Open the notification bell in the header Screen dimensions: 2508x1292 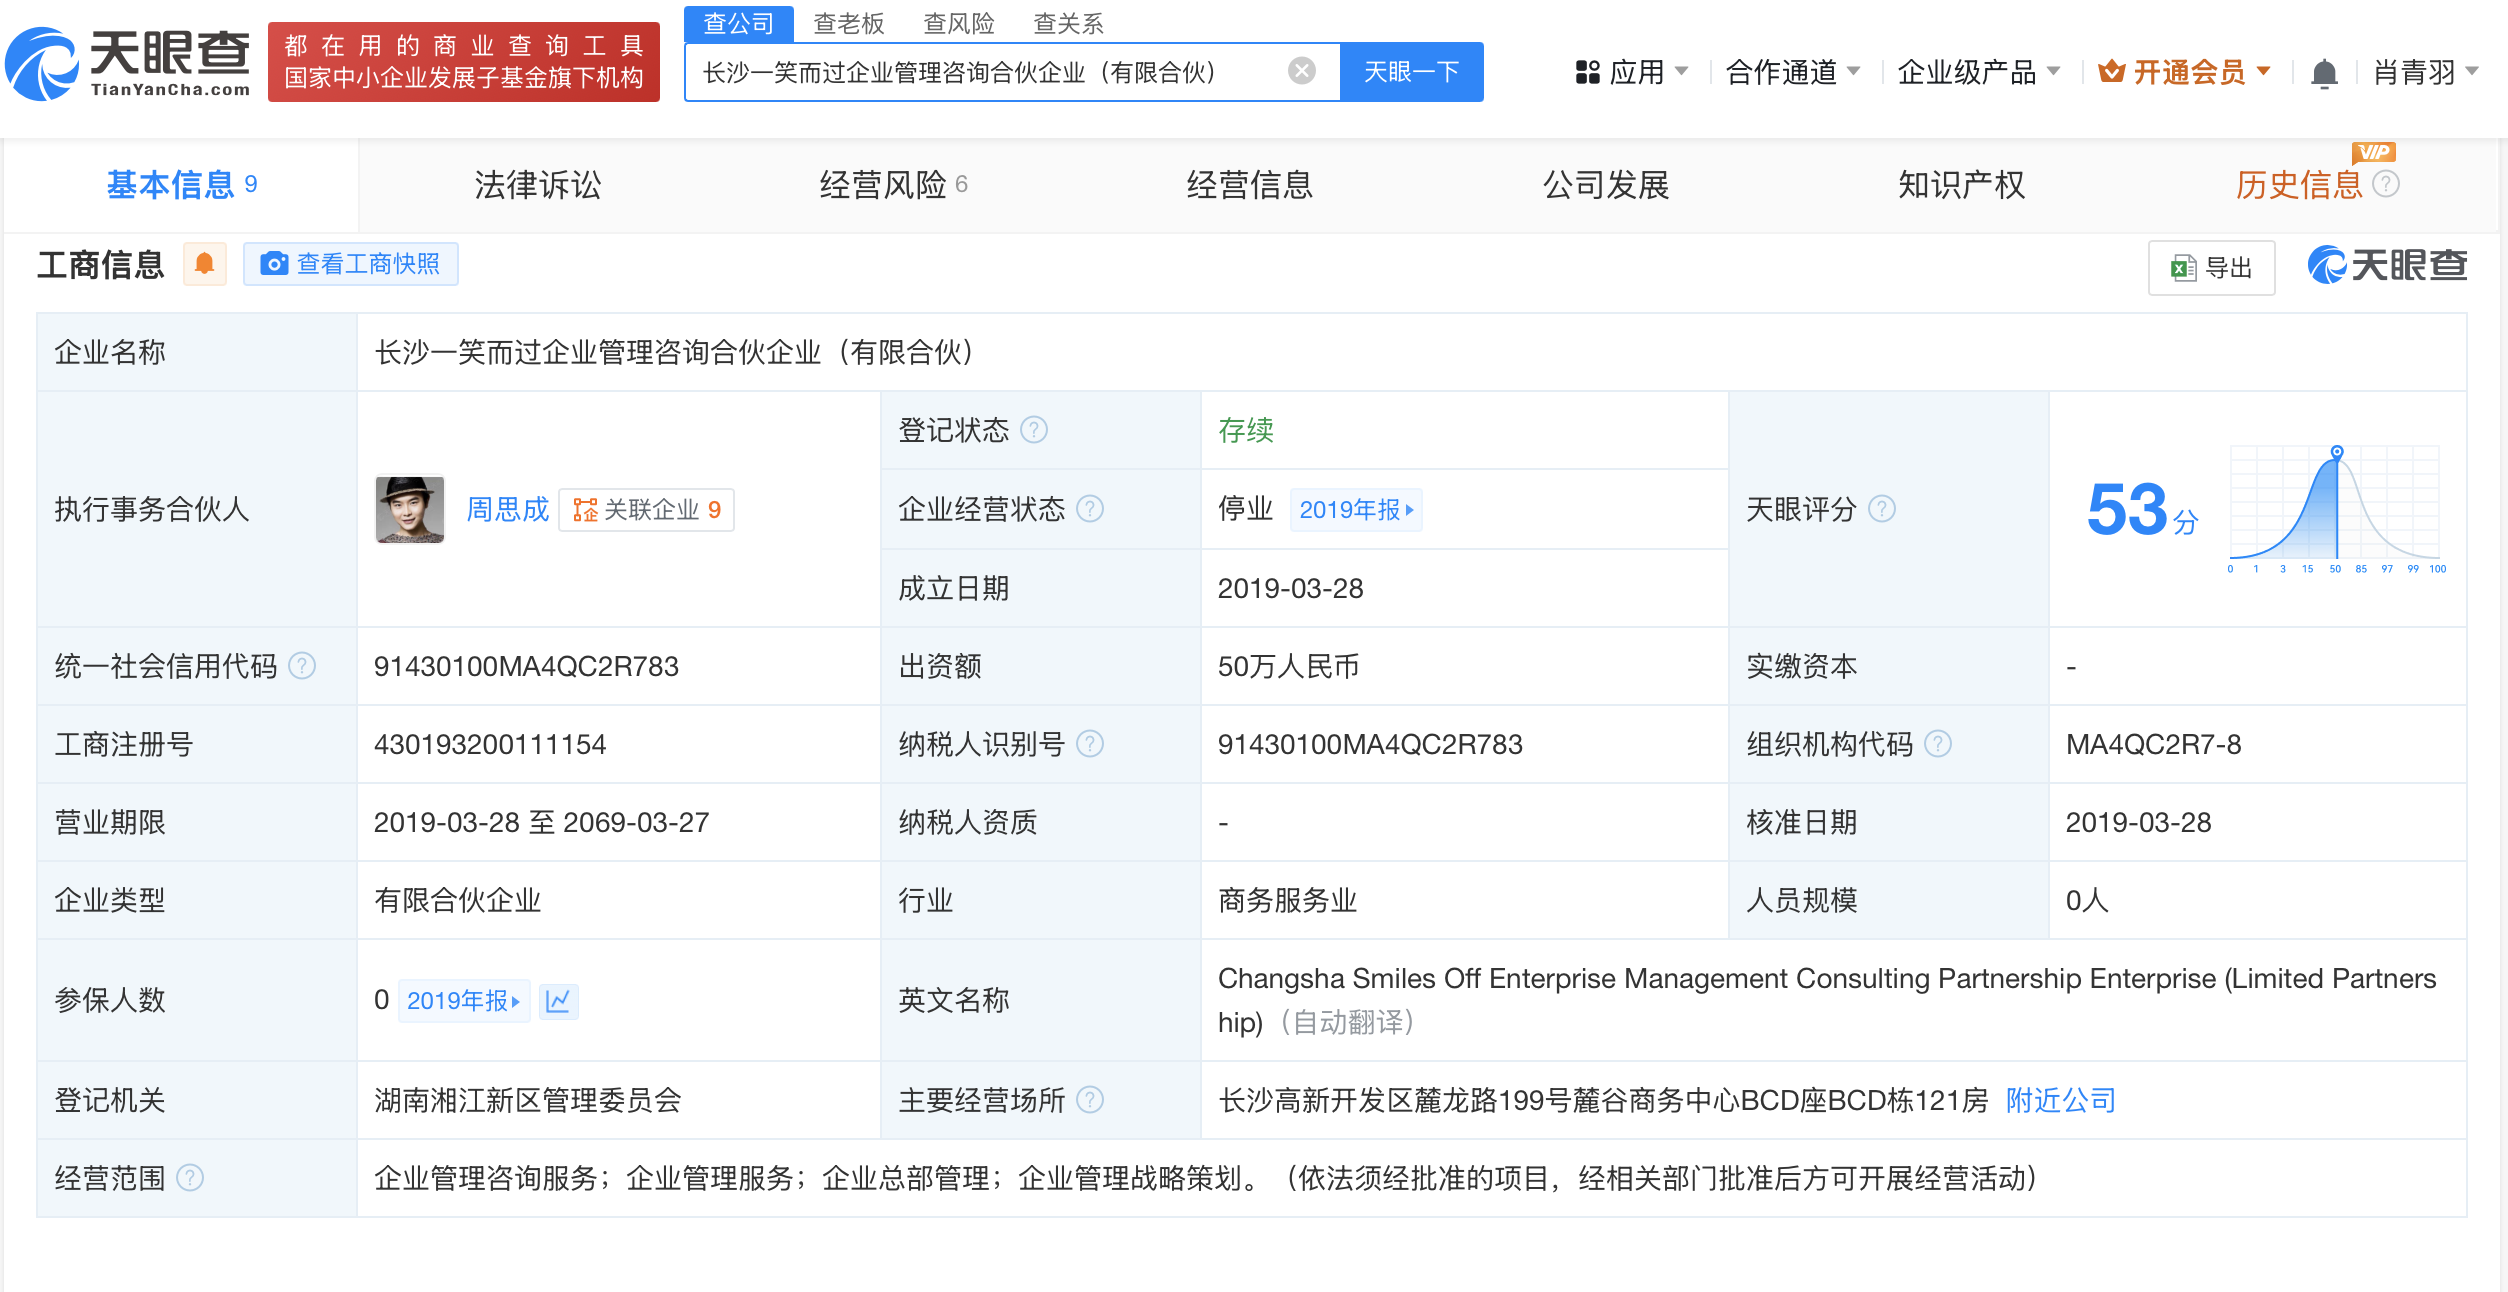[2324, 73]
